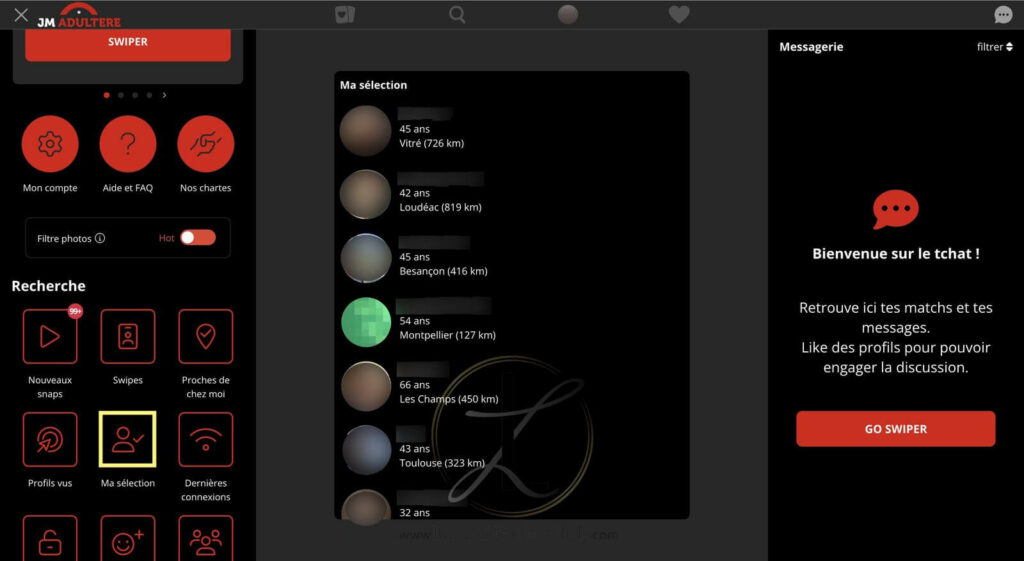The image size is (1024, 561).
Task: Open the 43 ans Toulouse profile photo
Action: 366,451
